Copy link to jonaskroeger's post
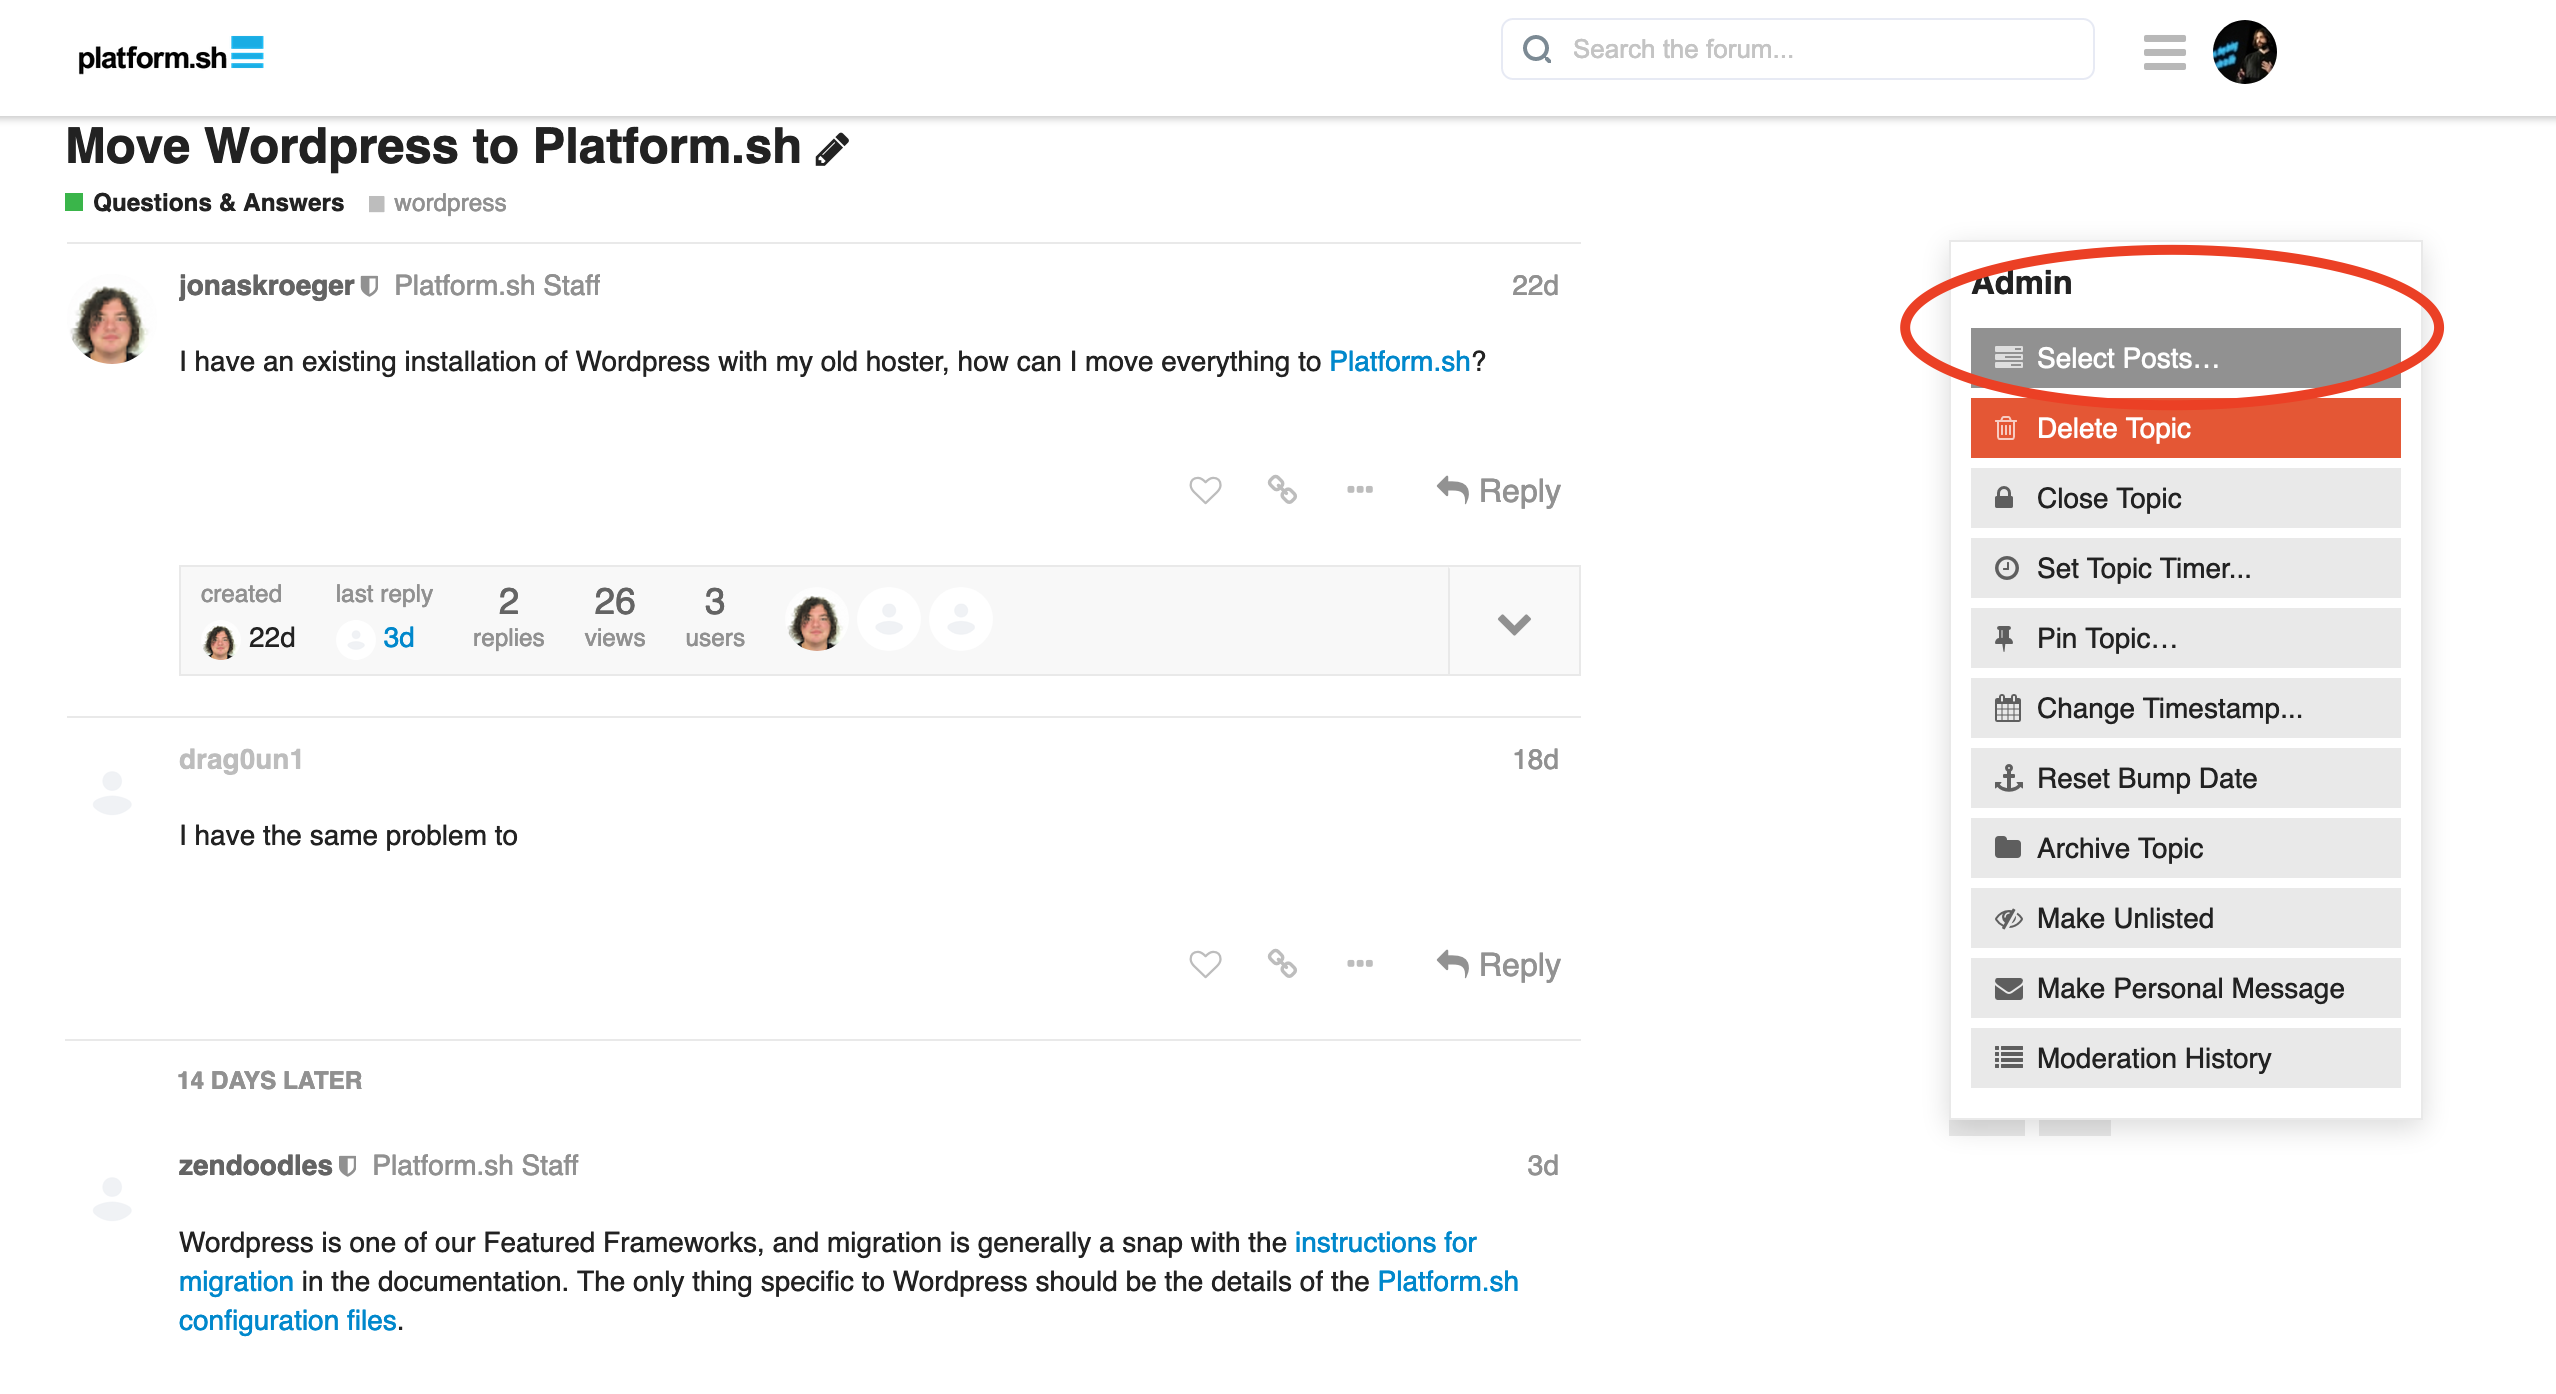This screenshot has width=2556, height=1394. point(1282,489)
